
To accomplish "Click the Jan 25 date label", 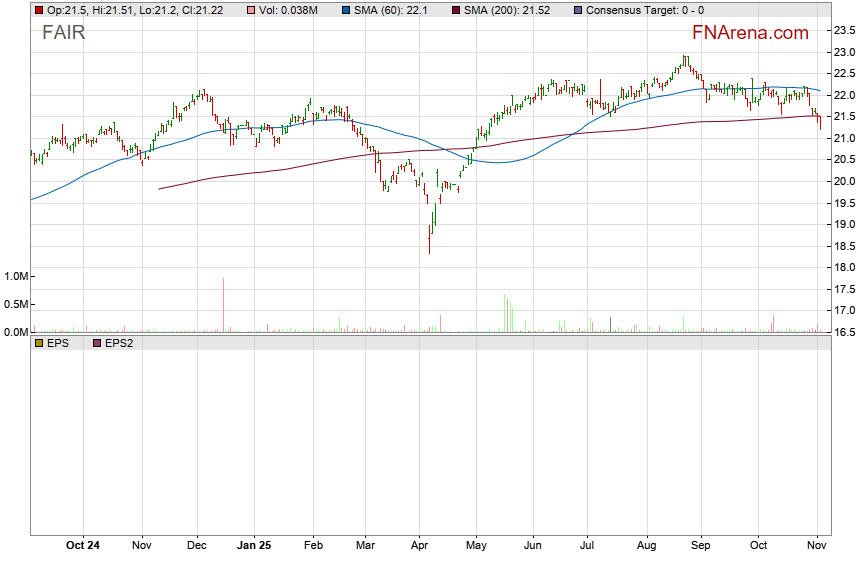I will [254, 546].
